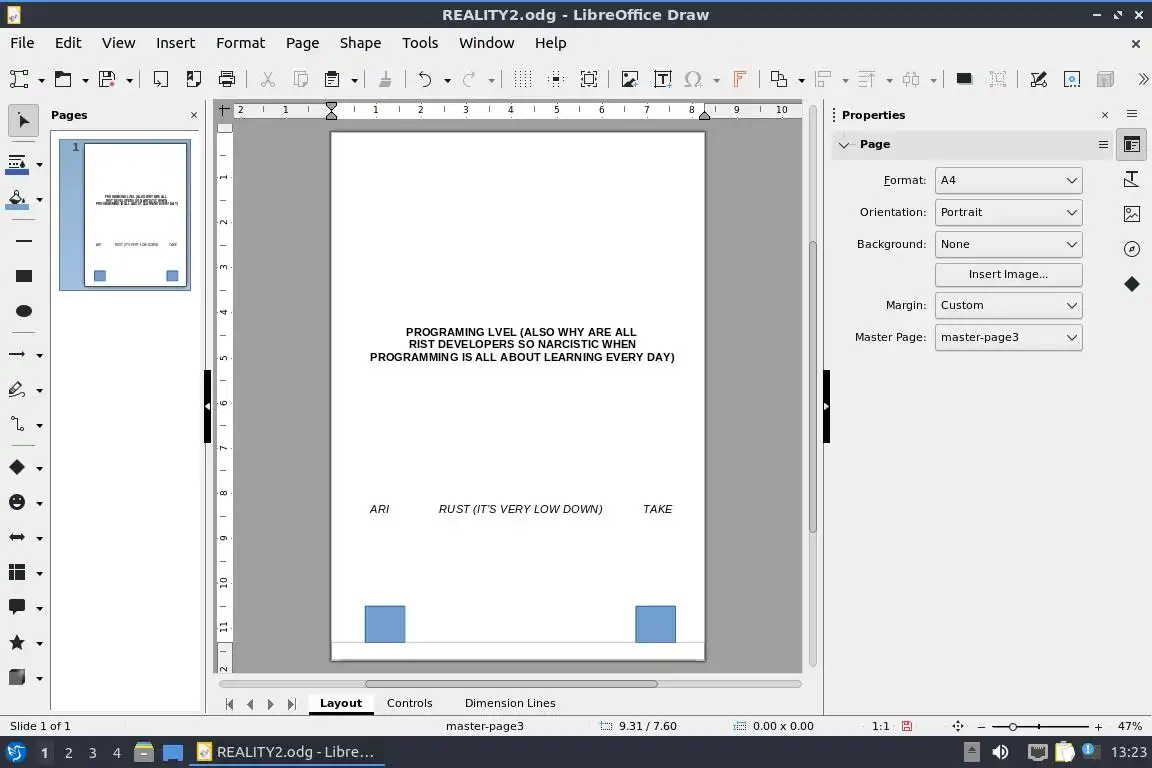The height and width of the screenshot is (768, 1152).
Task: Choose the Fill Color bucket tool
Action: pos(17,199)
